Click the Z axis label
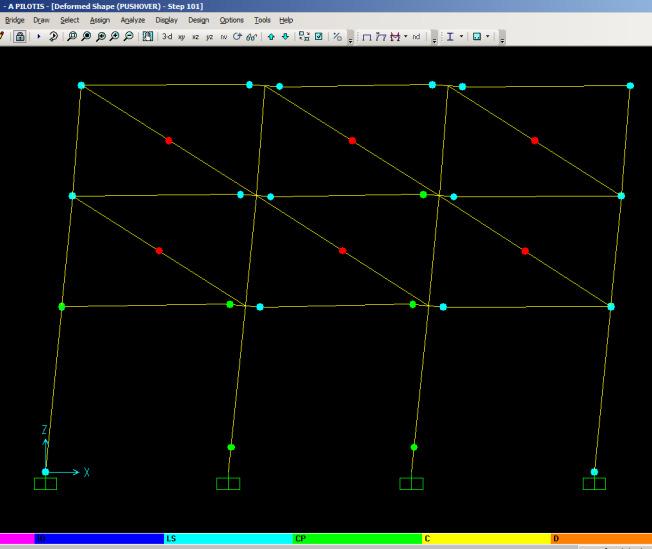 click(44, 430)
